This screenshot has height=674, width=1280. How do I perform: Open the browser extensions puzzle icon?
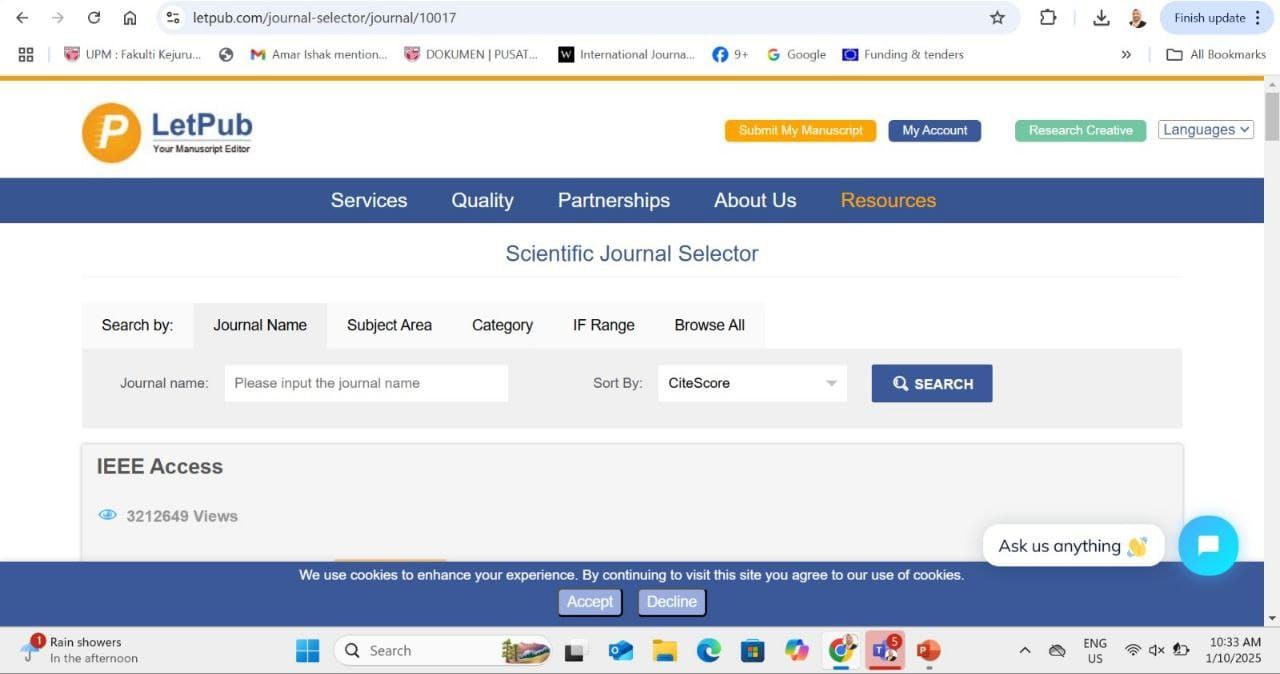point(1048,18)
